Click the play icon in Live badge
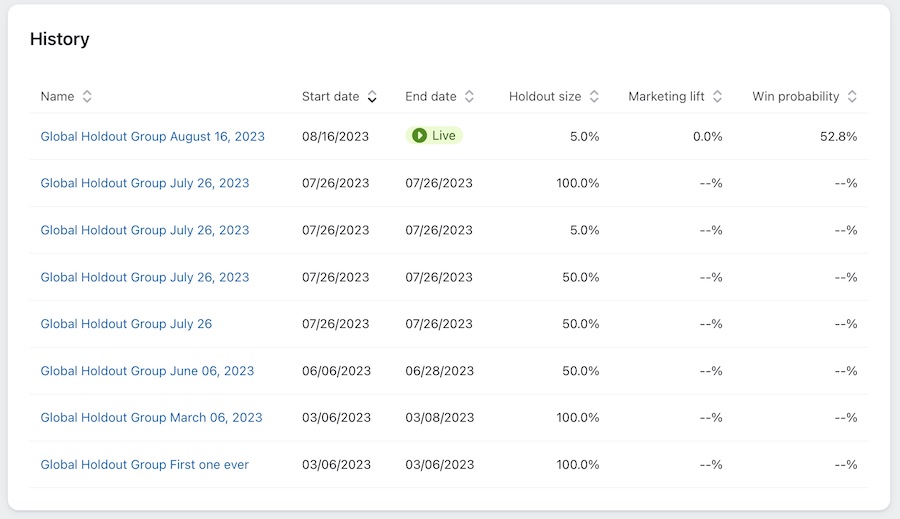Screen dimensions: 900x519 click(x=420, y=136)
